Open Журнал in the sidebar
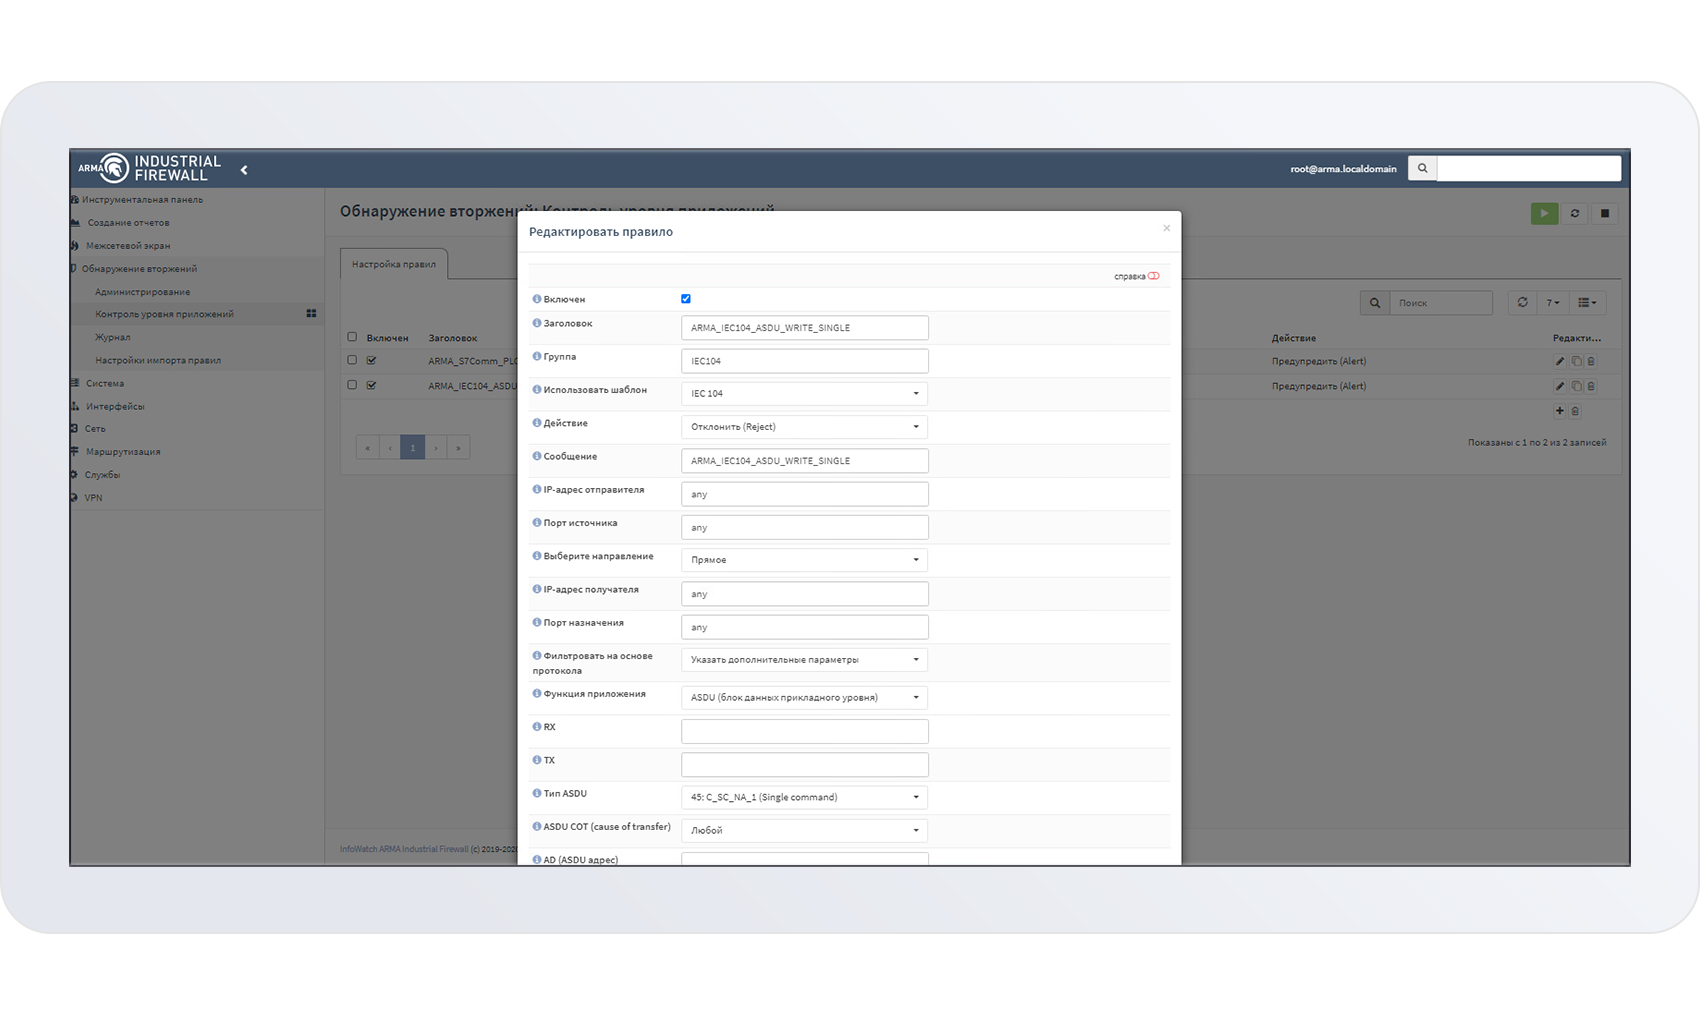 [113, 337]
